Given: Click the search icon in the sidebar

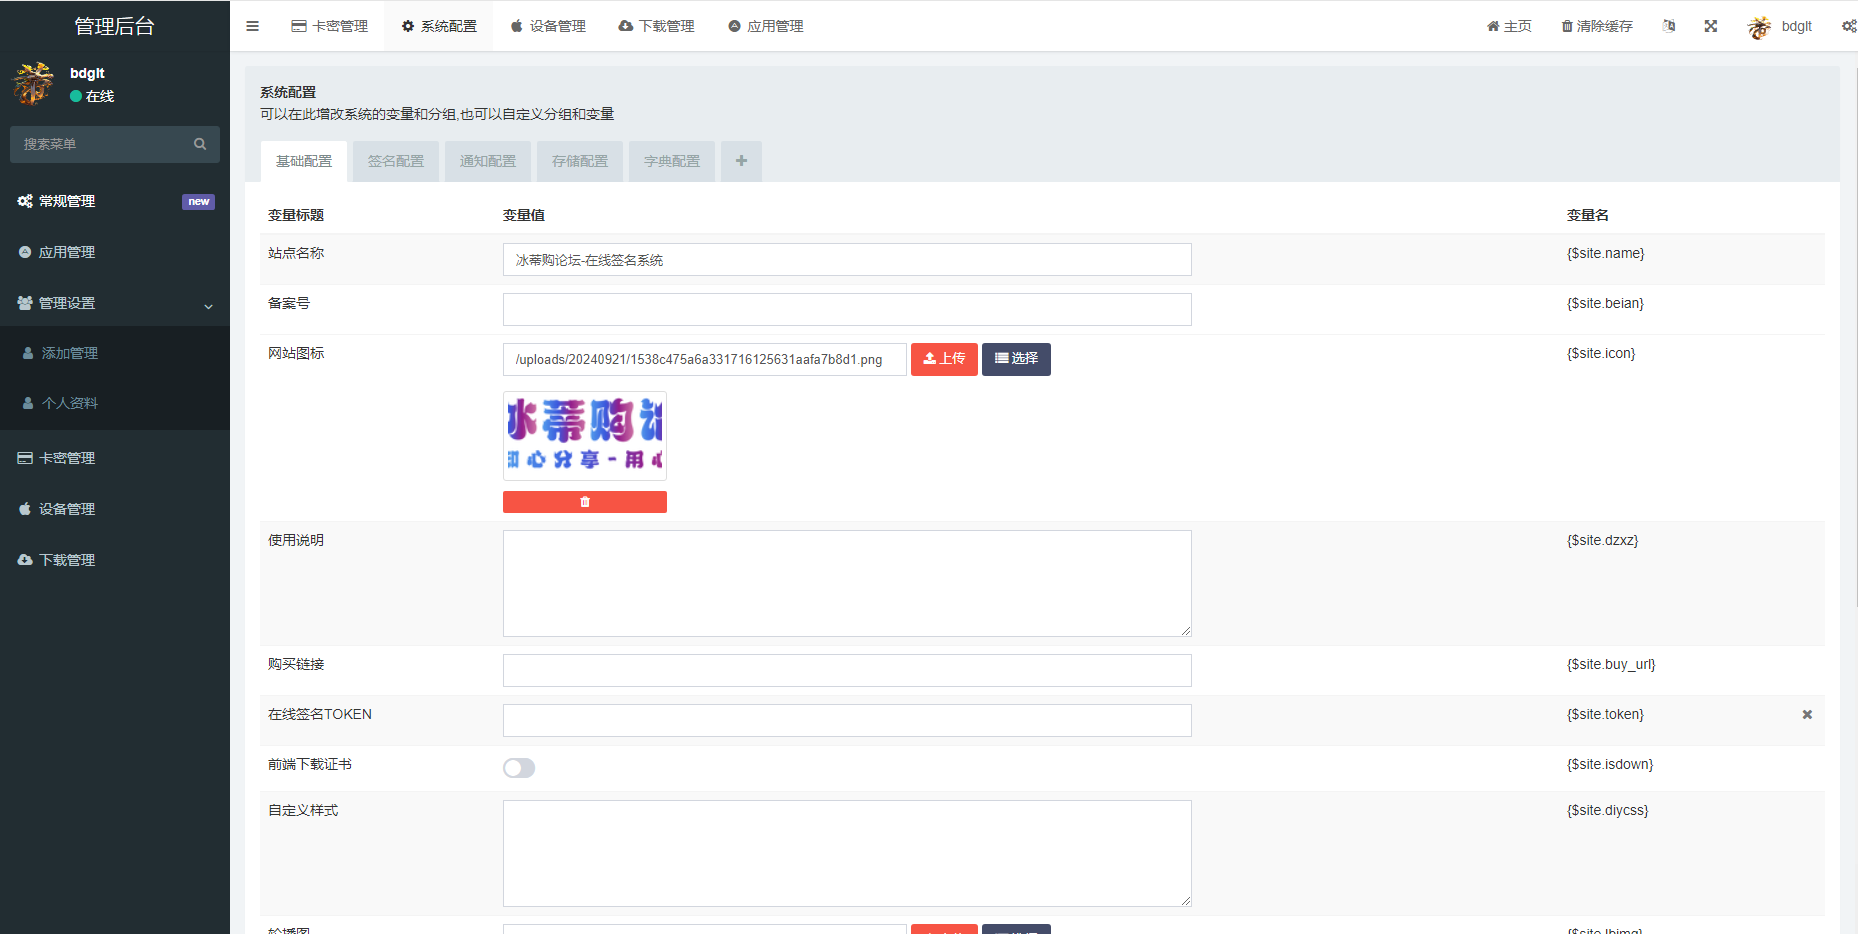Looking at the screenshot, I should [200, 144].
